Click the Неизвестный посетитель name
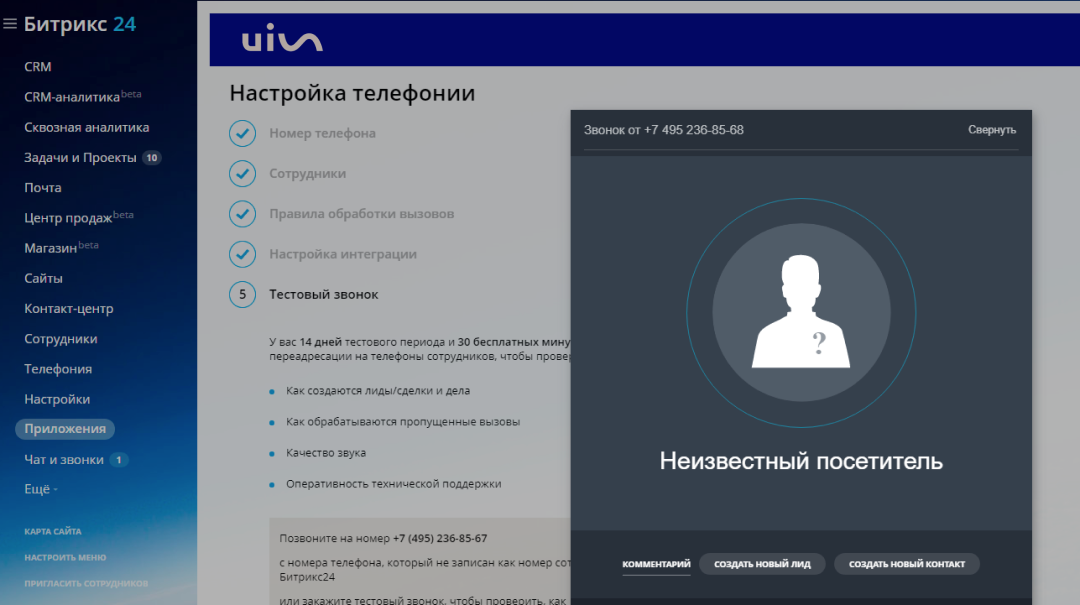The image size is (1080, 605). click(801, 461)
